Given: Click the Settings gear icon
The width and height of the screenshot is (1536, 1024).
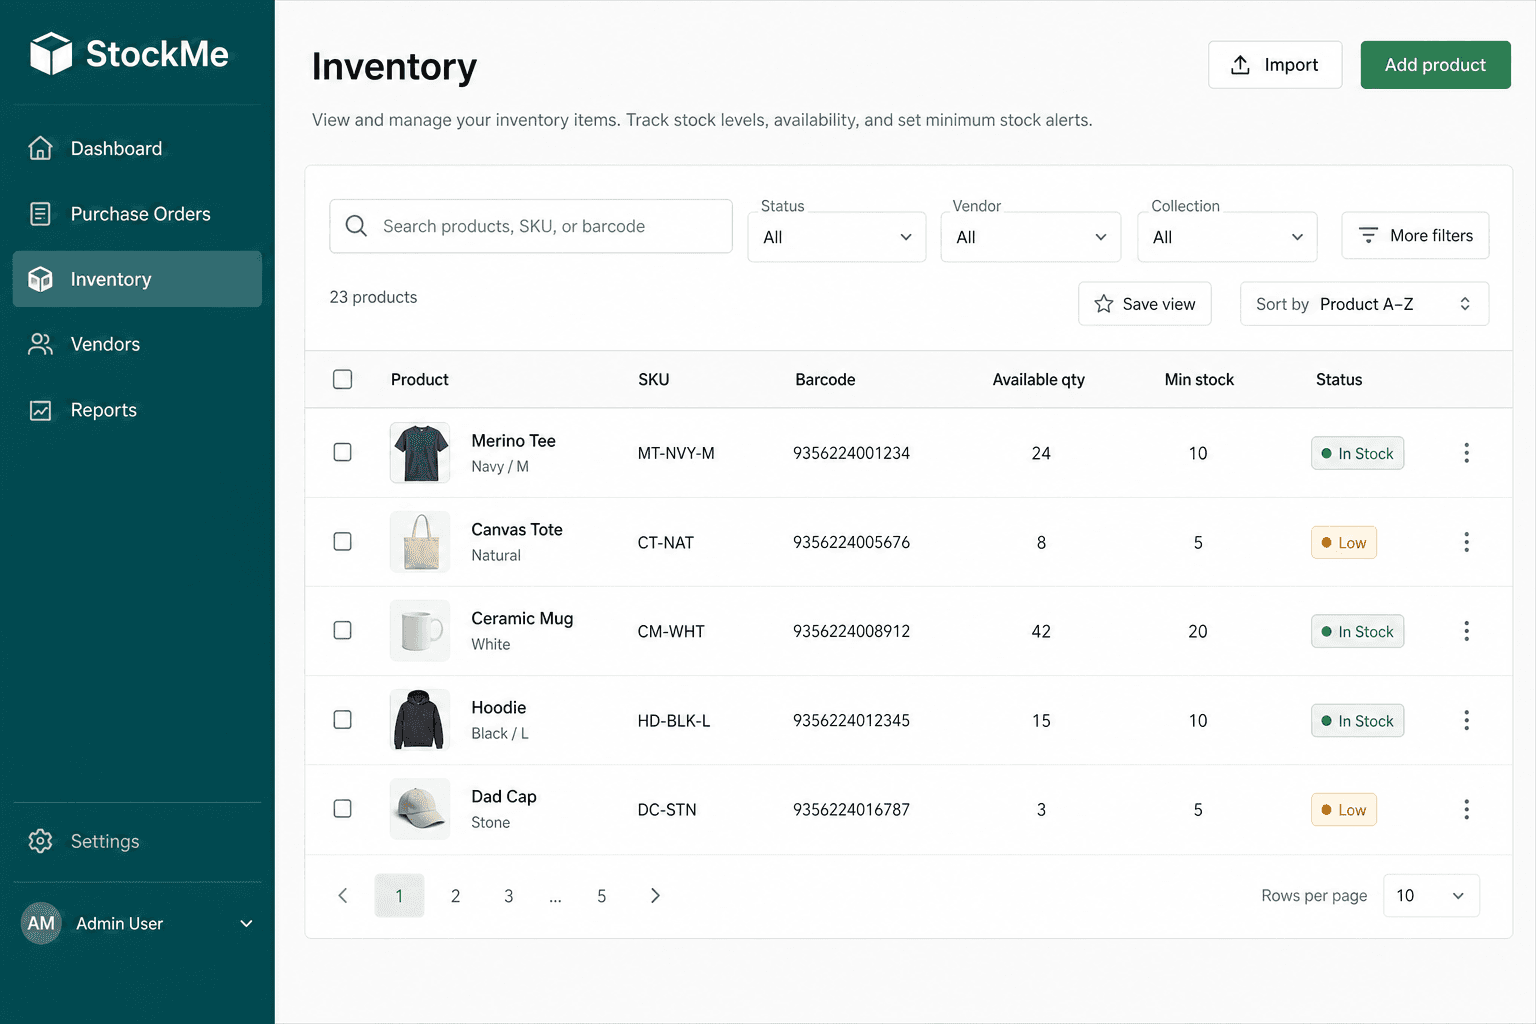Looking at the screenshot, I should [x=40, y=841].
